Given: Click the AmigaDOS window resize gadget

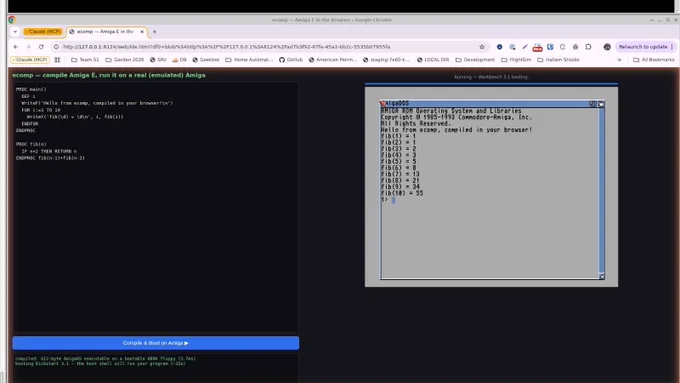Looking at the screenshot, I should pos(602,276).
